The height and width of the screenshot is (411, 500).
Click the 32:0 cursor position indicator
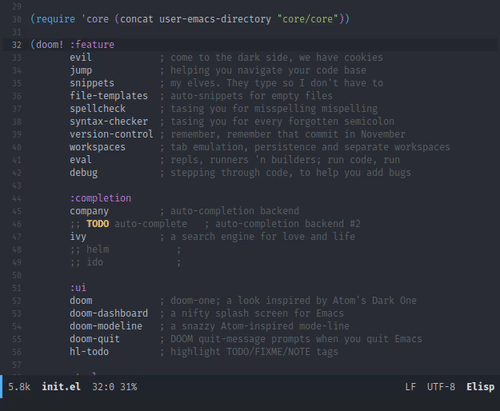pyautogui.click(x=103, y=387)
